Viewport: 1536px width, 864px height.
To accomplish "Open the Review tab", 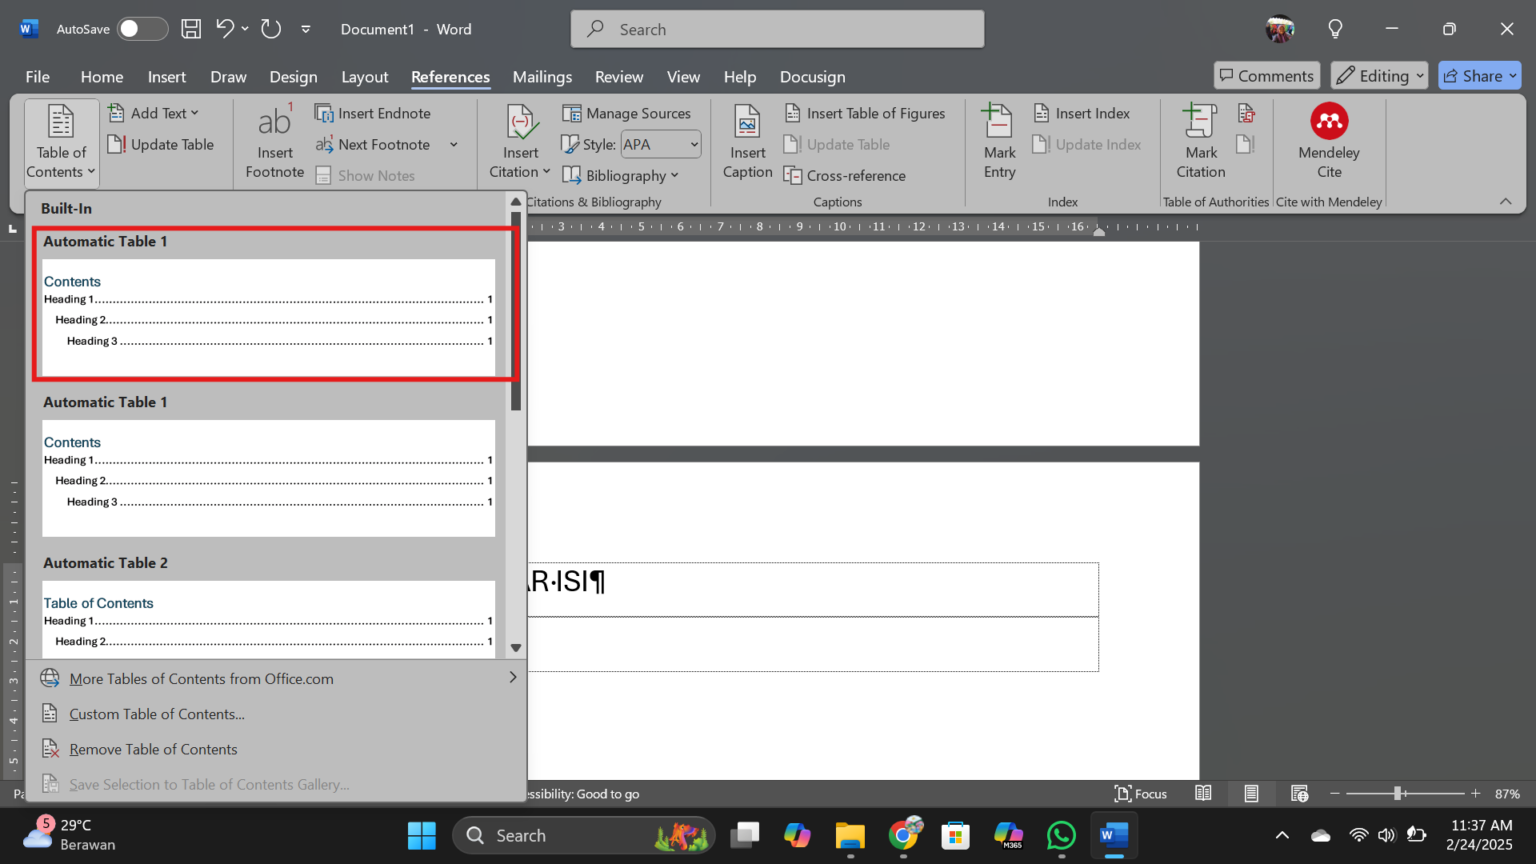I will (618, 76).
